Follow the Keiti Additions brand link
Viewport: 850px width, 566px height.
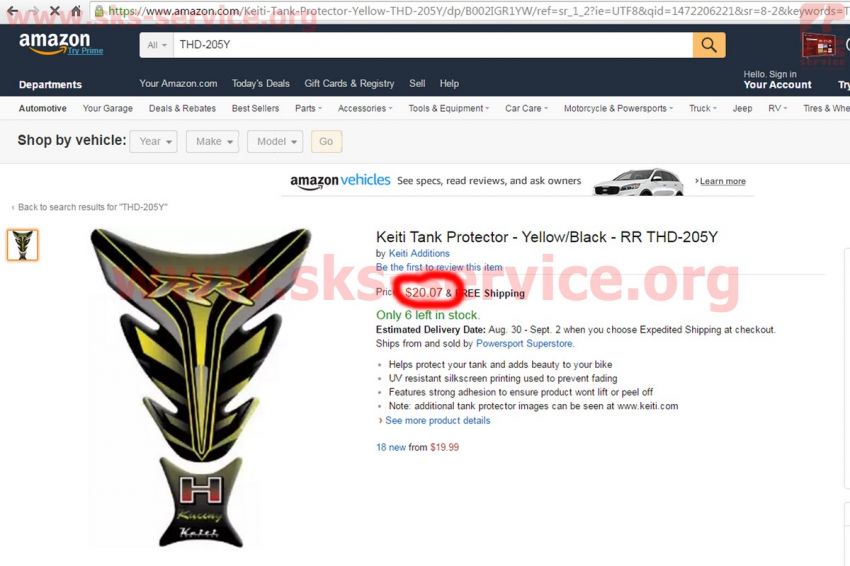pyautogui.click(x=419, y=253)
